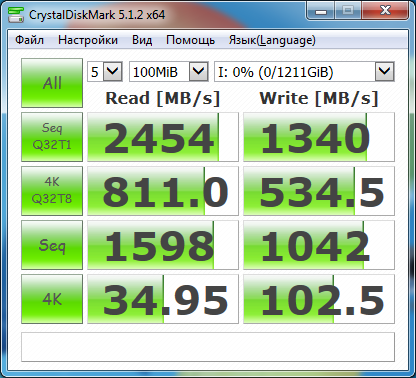416x378 pixels.
Task: Open the Язык(Language) menu
Action: point(272,40)
